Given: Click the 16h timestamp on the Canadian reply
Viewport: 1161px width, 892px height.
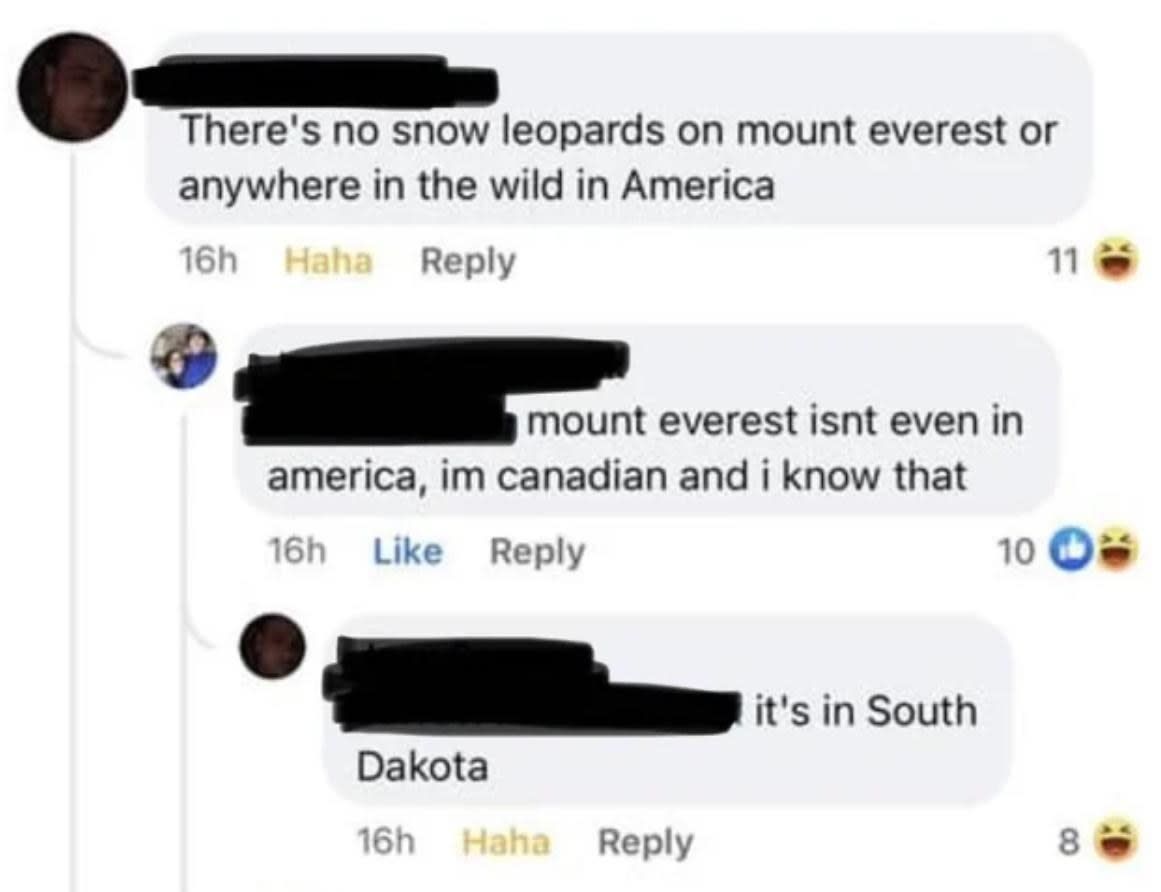Looking at the screenshot, I should coord(295,551).
